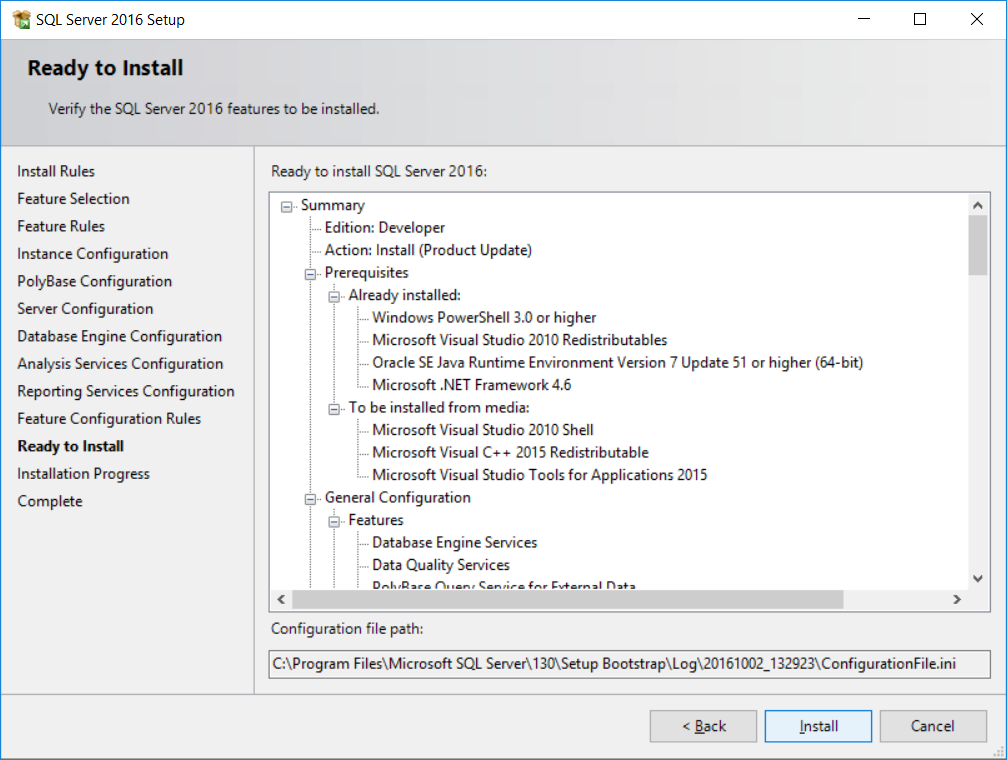Select Microsoft Visual Studio 2010 Shell row

[483, 430]
